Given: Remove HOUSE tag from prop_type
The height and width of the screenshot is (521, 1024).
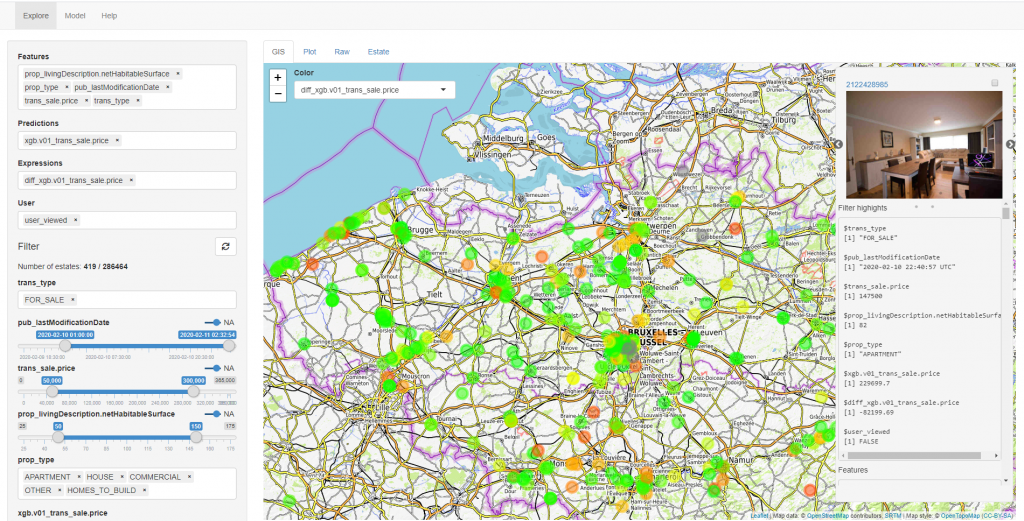Looking at the screenshot, I should (x=121, y=477).
